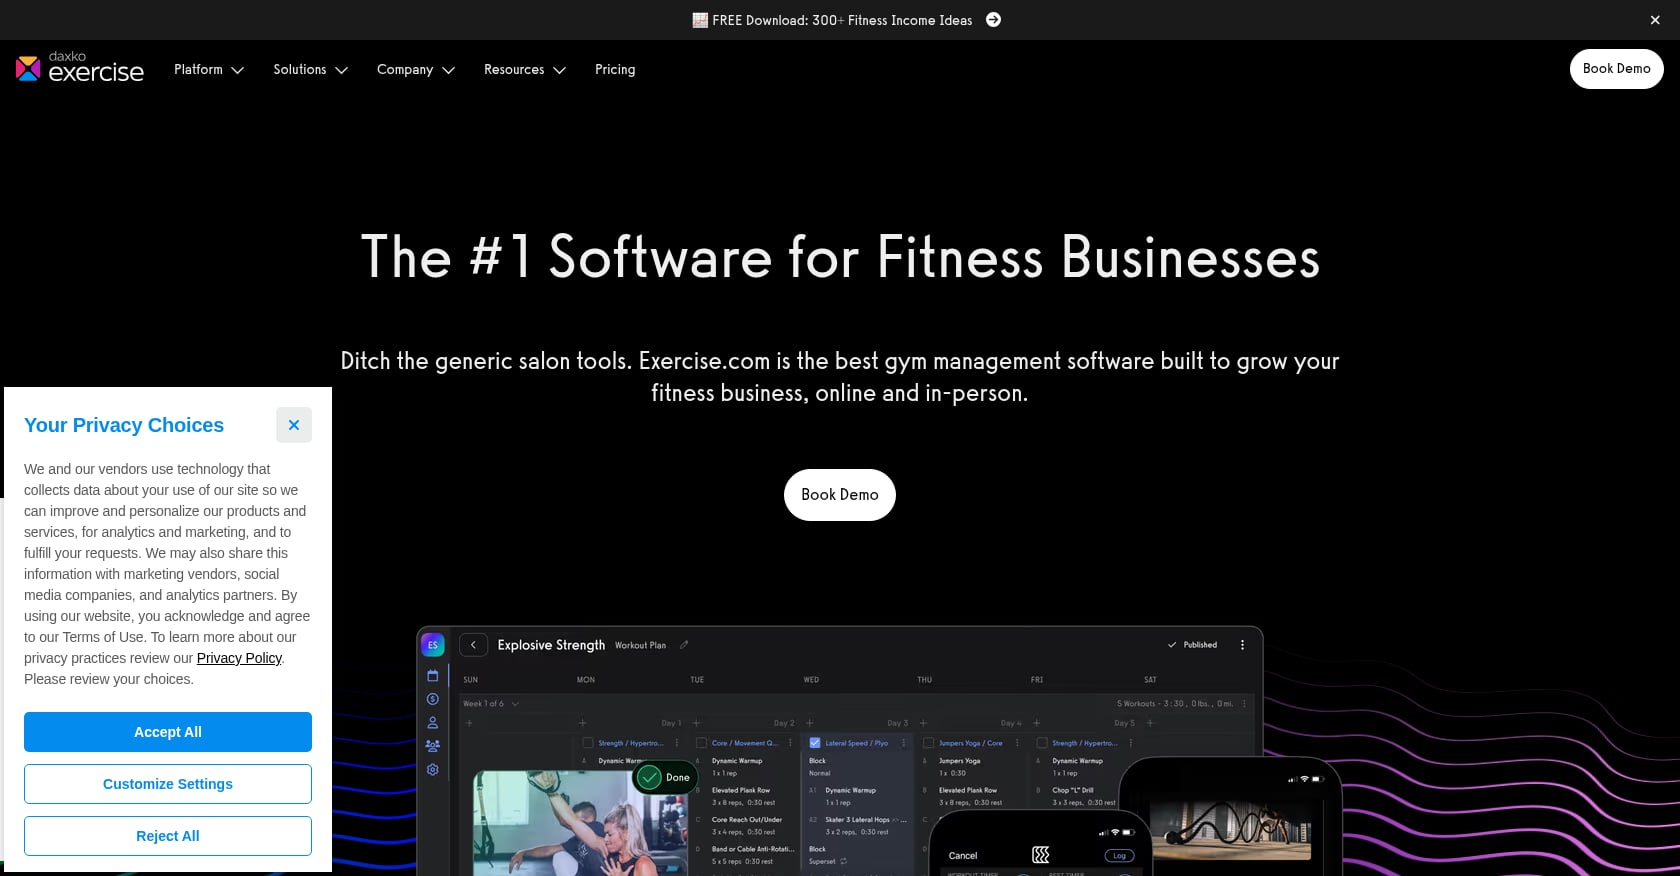
Task: Click the Book Demo button in header
Action: [x=1616, y=69]
